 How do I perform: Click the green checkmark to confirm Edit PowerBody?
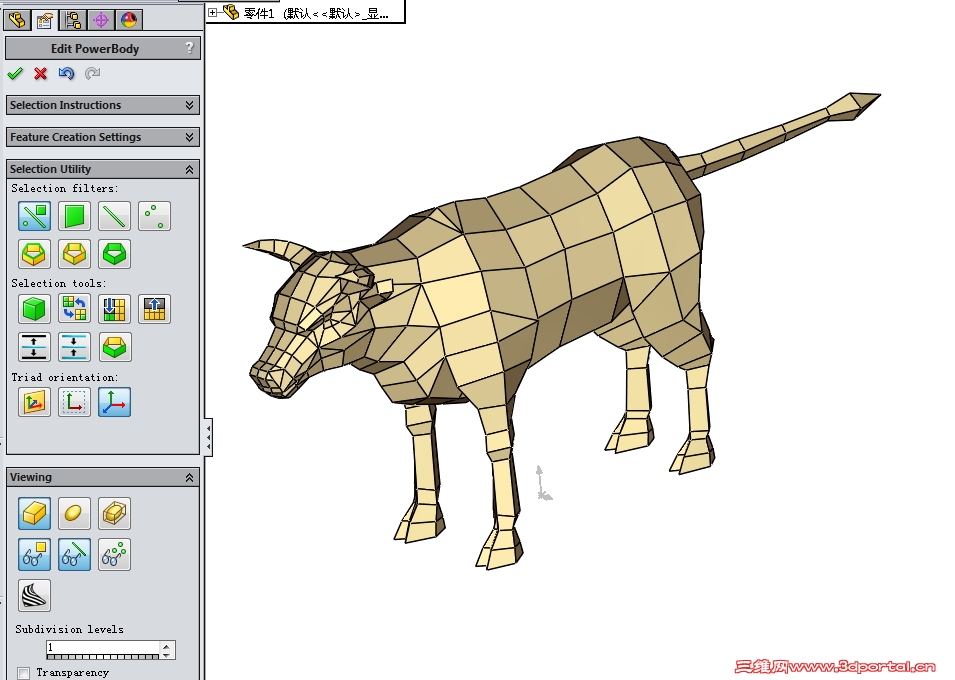15,73
